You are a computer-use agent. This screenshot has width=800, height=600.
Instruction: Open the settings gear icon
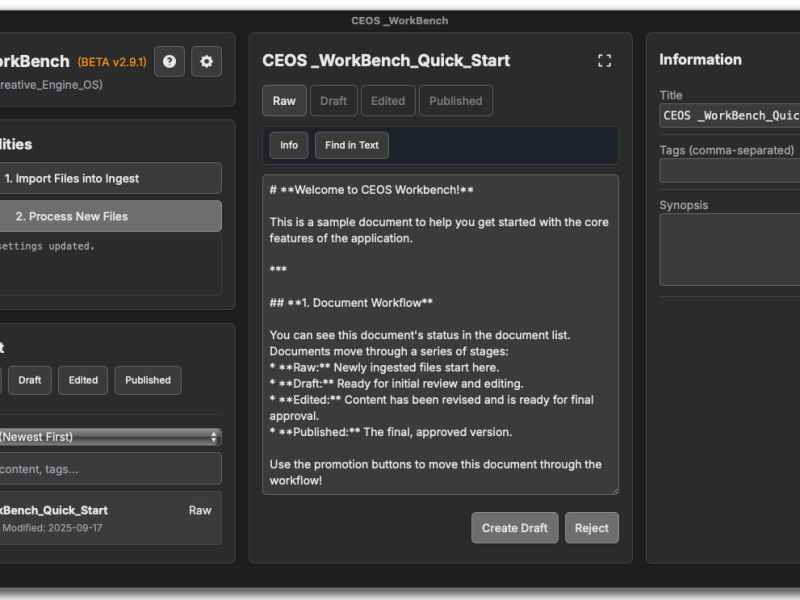[x=206, y=61]
